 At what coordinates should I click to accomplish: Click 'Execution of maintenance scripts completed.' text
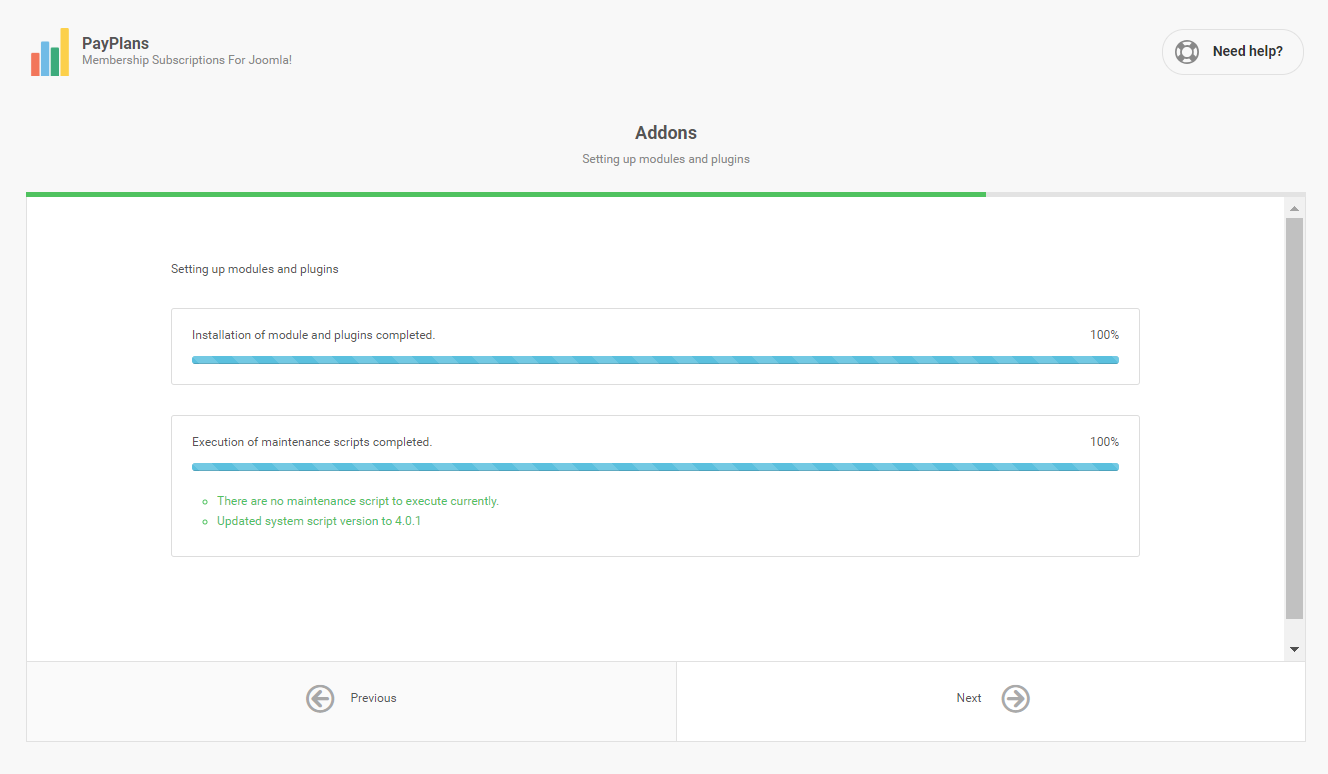point(312,442)
